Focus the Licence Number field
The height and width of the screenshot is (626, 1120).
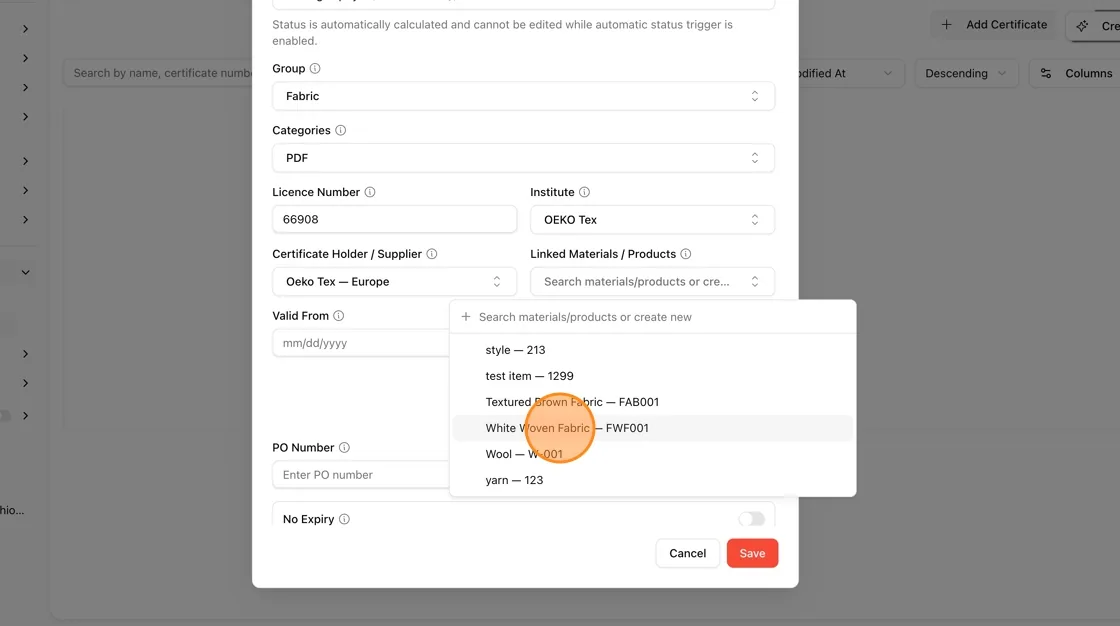(394, 219)
